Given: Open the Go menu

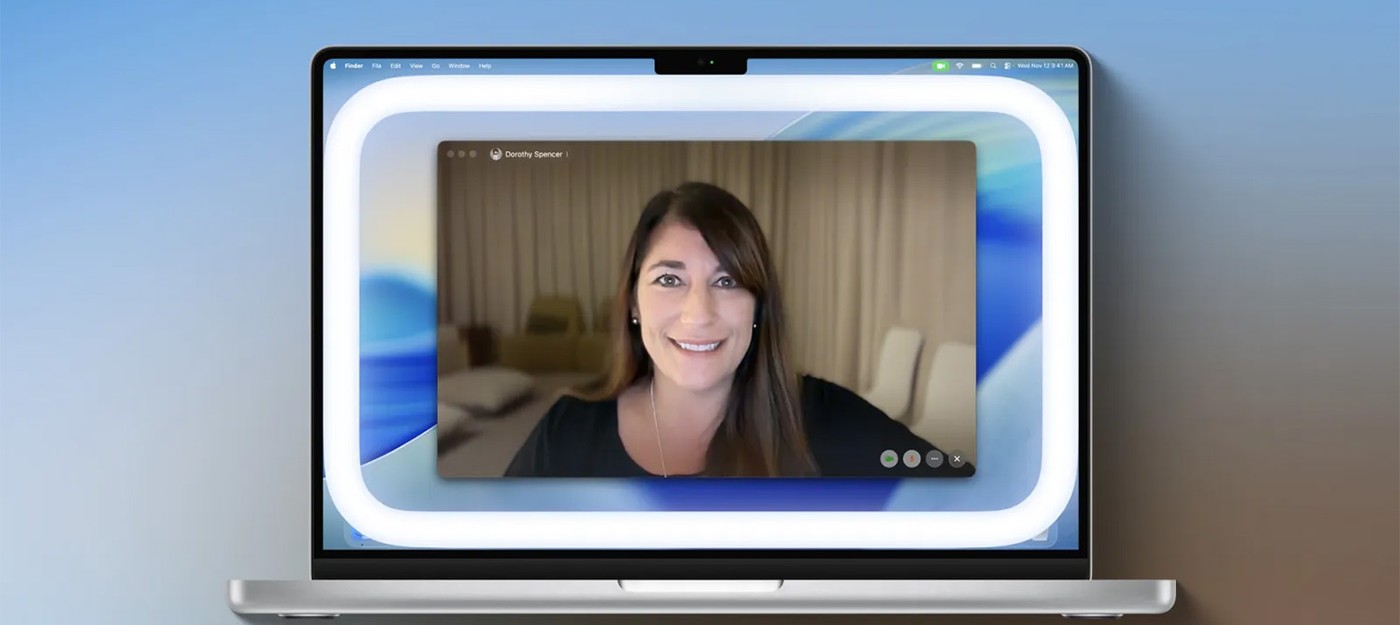Looking at the screenshot, I should (436, 66).
